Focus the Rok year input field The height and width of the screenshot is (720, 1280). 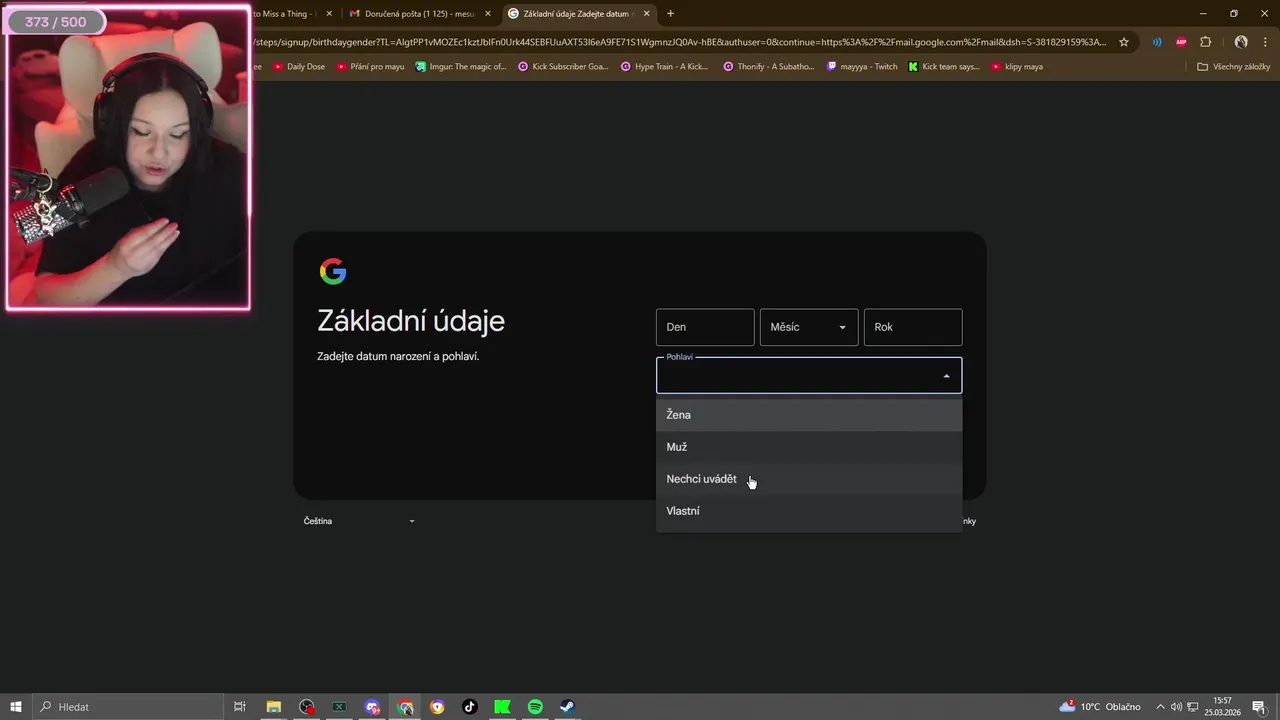pyautogui.click(x=913, y=327)
